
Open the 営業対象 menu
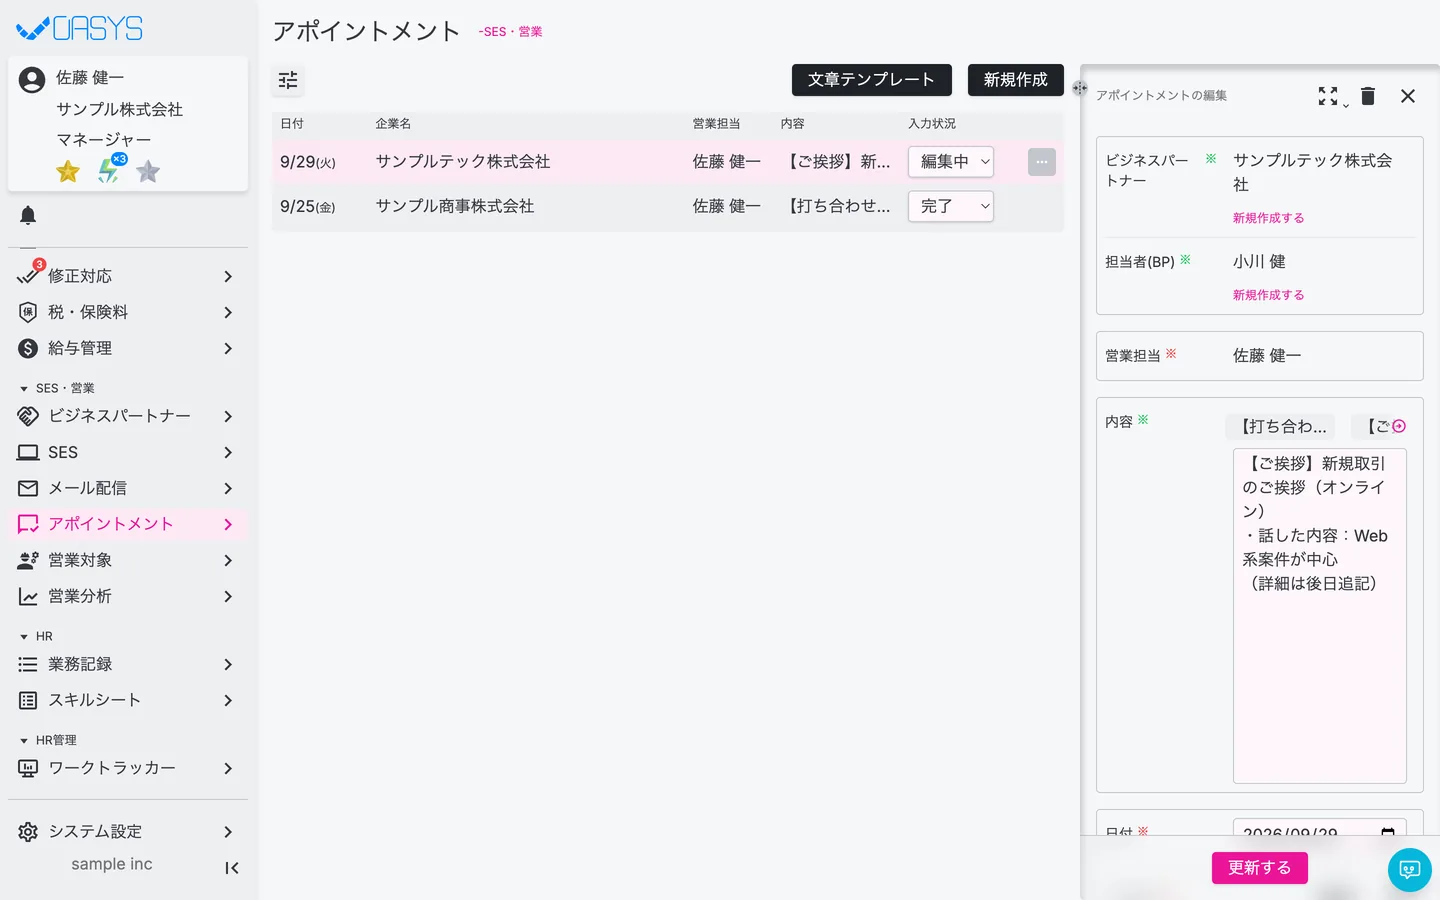pyautogui.click(x=128, y=560)
